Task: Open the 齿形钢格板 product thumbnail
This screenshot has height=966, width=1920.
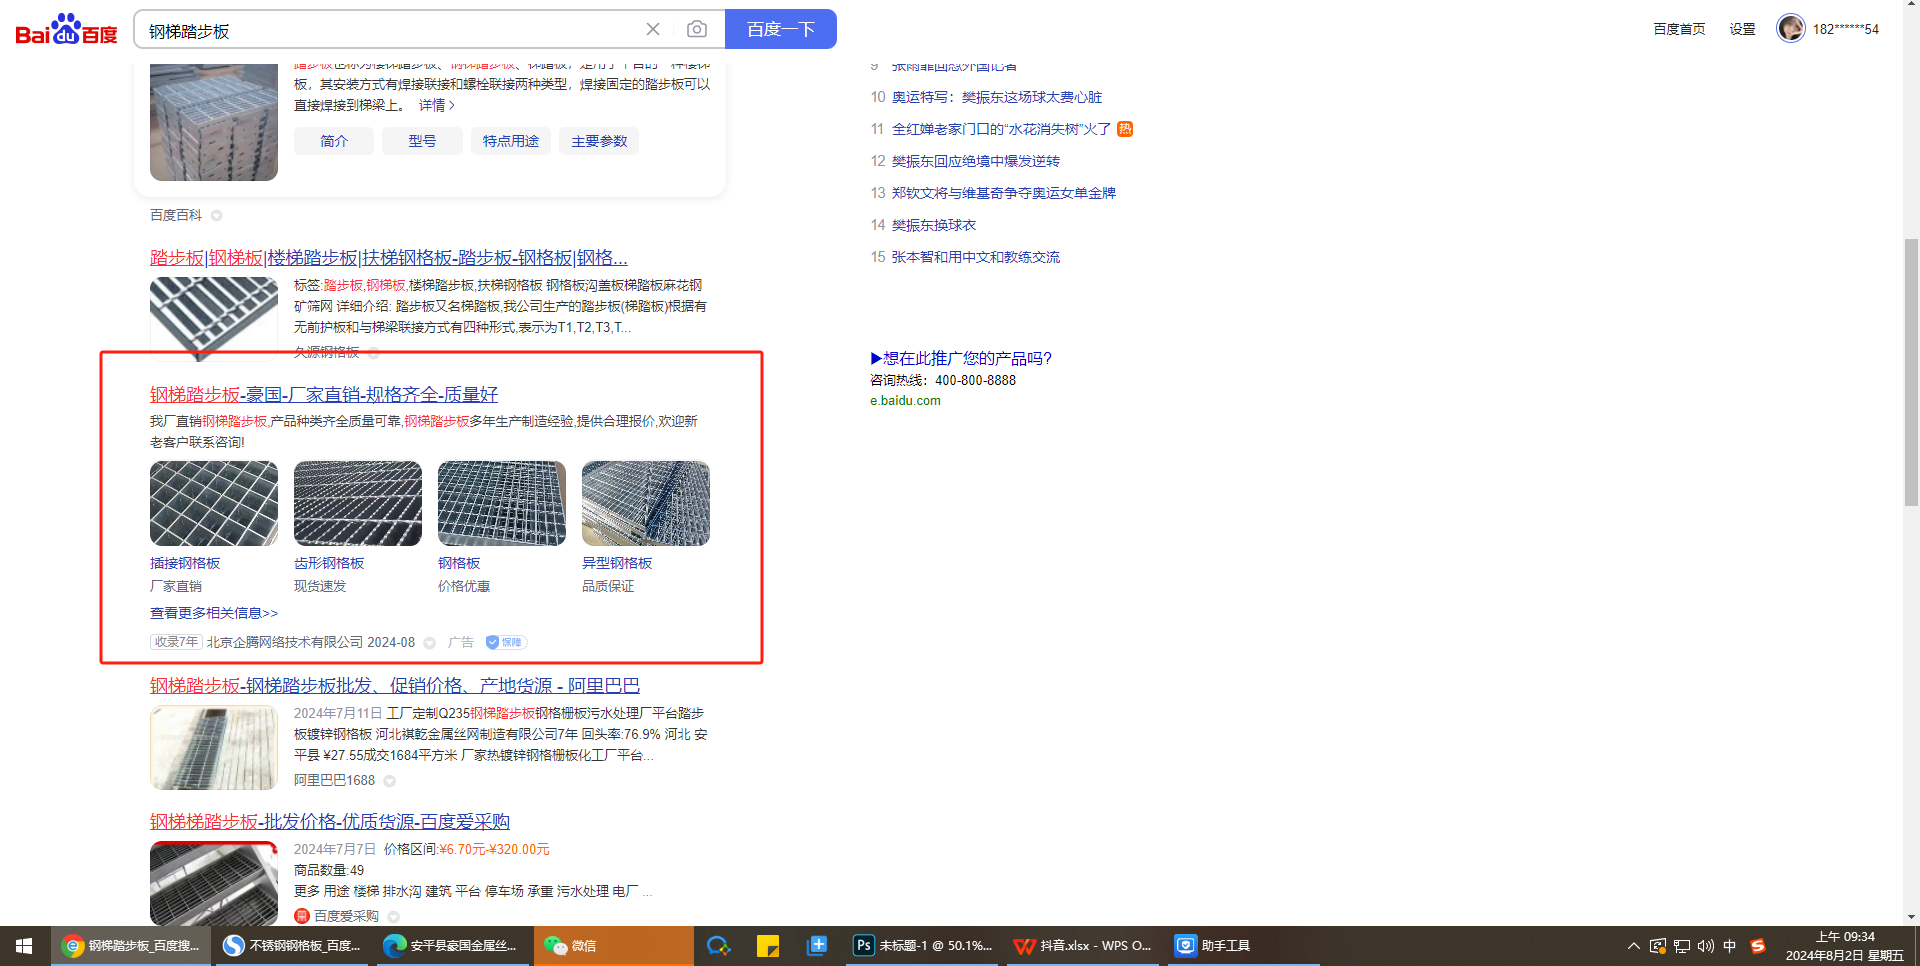Action: click(358, 503)
